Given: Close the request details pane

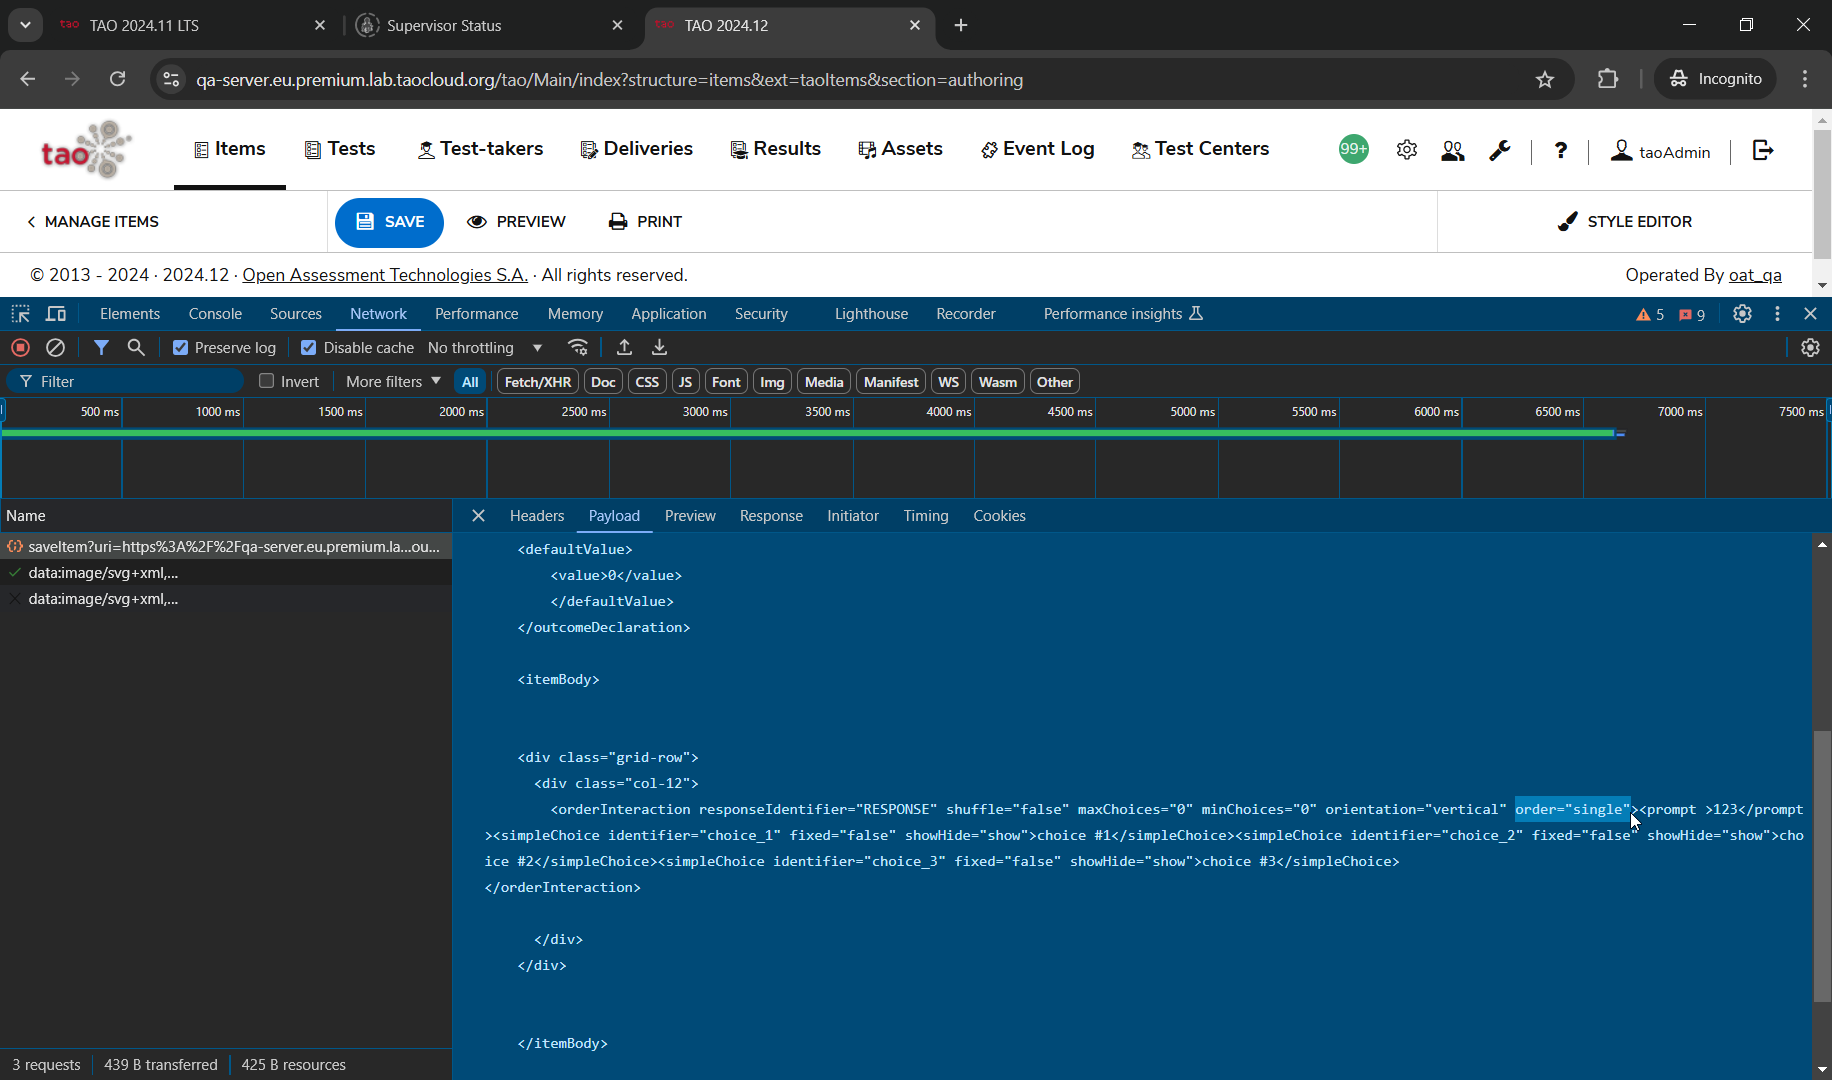Looking at the screenshot, I should (478, 516).
